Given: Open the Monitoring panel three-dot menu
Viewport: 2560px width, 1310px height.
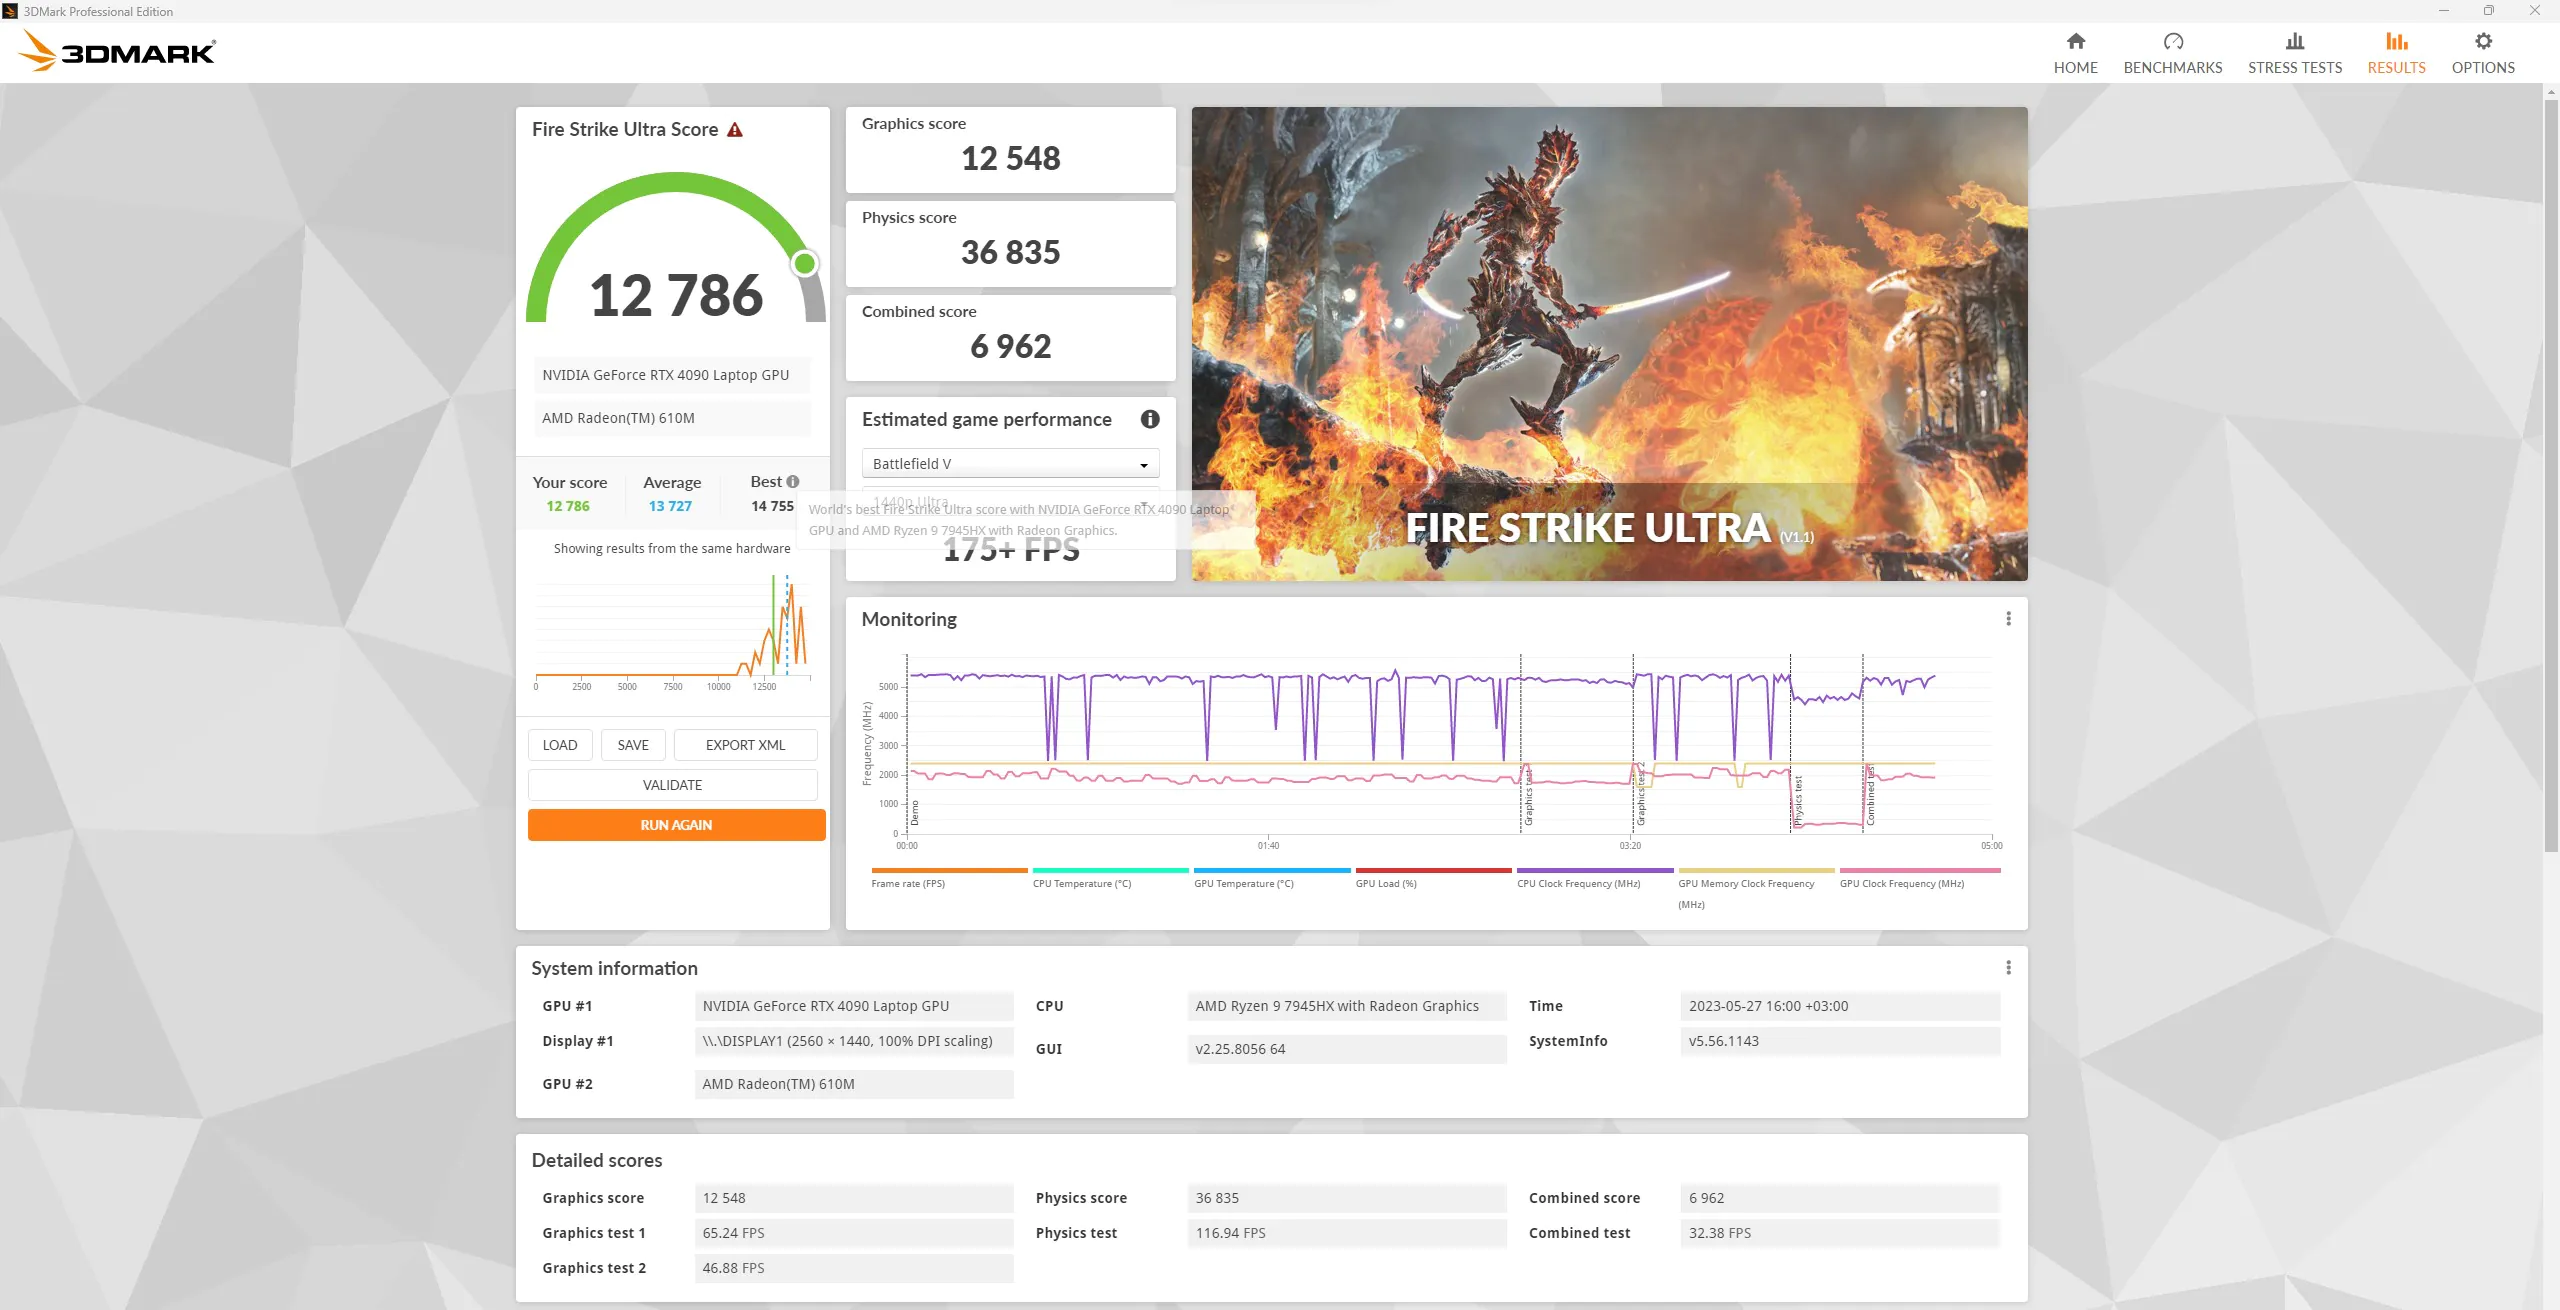Looking at the screenshot, I should 2007,619.
